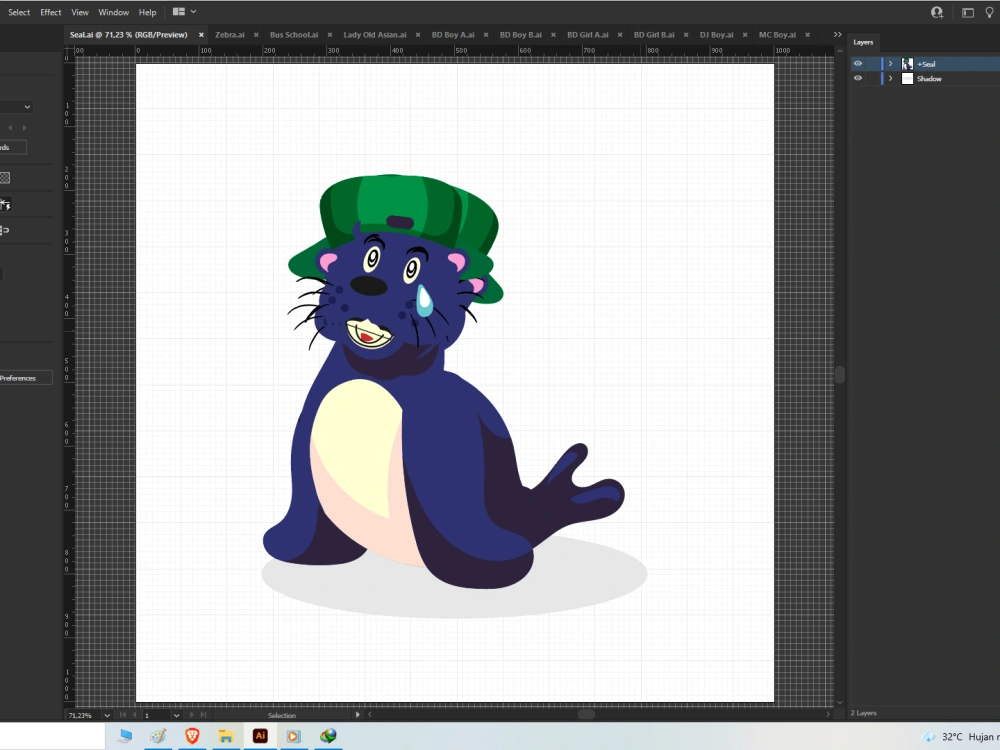Click the Preferences button in left panel

tap(25, 378)
